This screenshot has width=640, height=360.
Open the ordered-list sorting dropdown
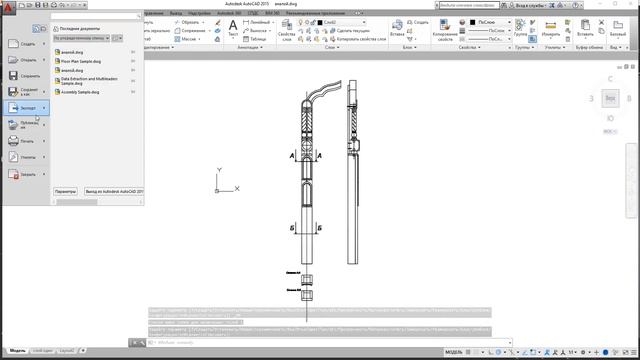click(81, 38)
